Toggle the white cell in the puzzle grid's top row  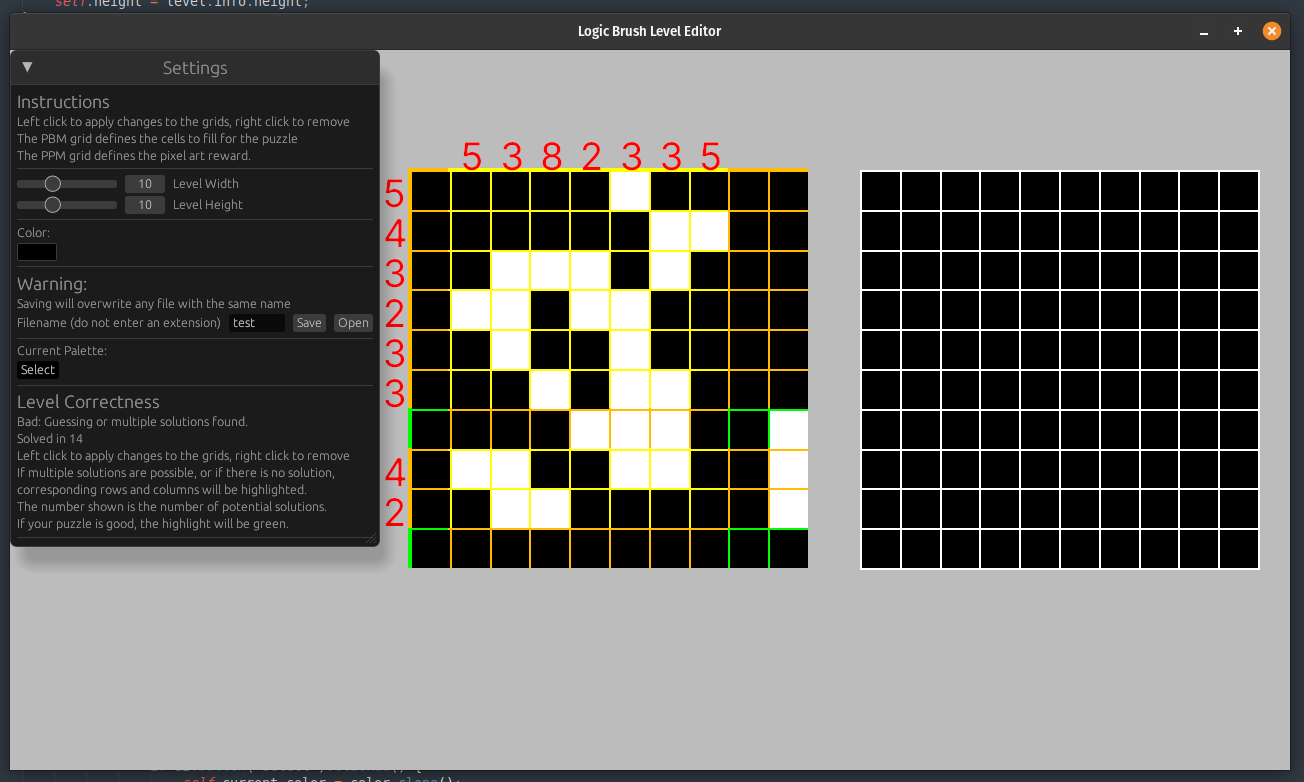[x=630, y=190]
